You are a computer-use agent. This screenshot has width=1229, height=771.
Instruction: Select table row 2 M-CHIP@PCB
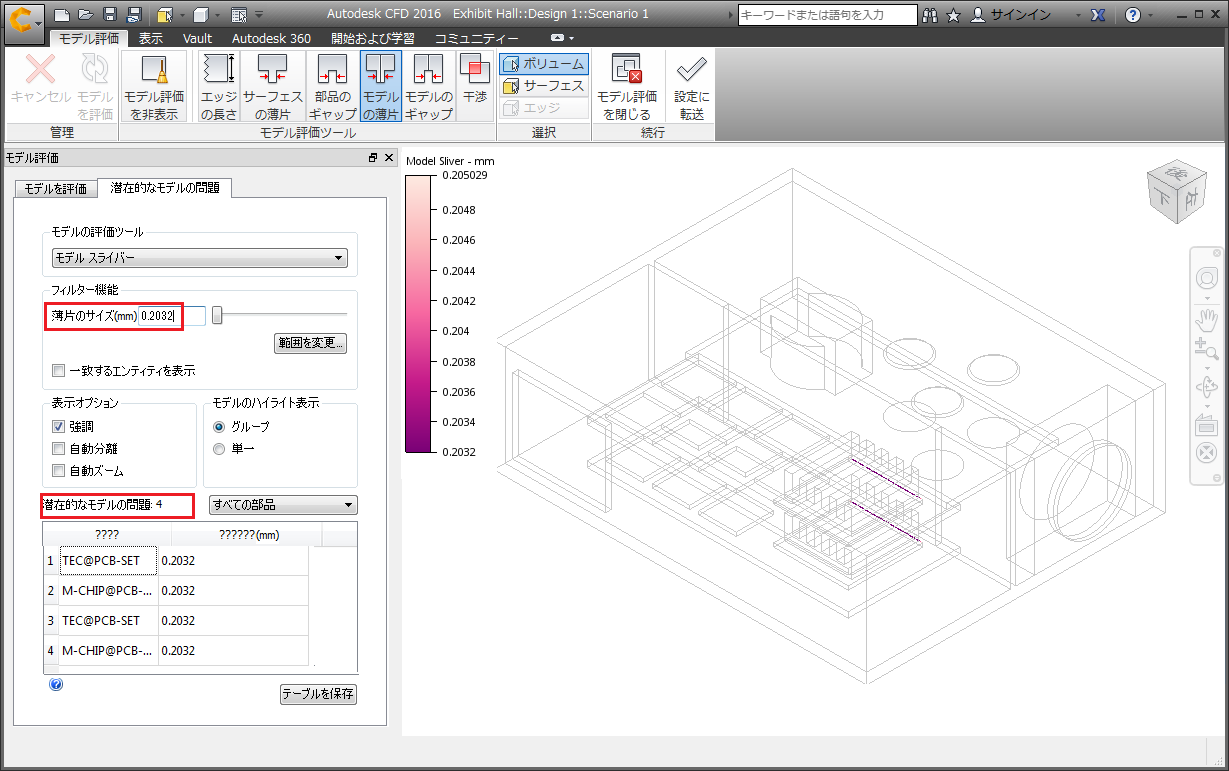175,590
